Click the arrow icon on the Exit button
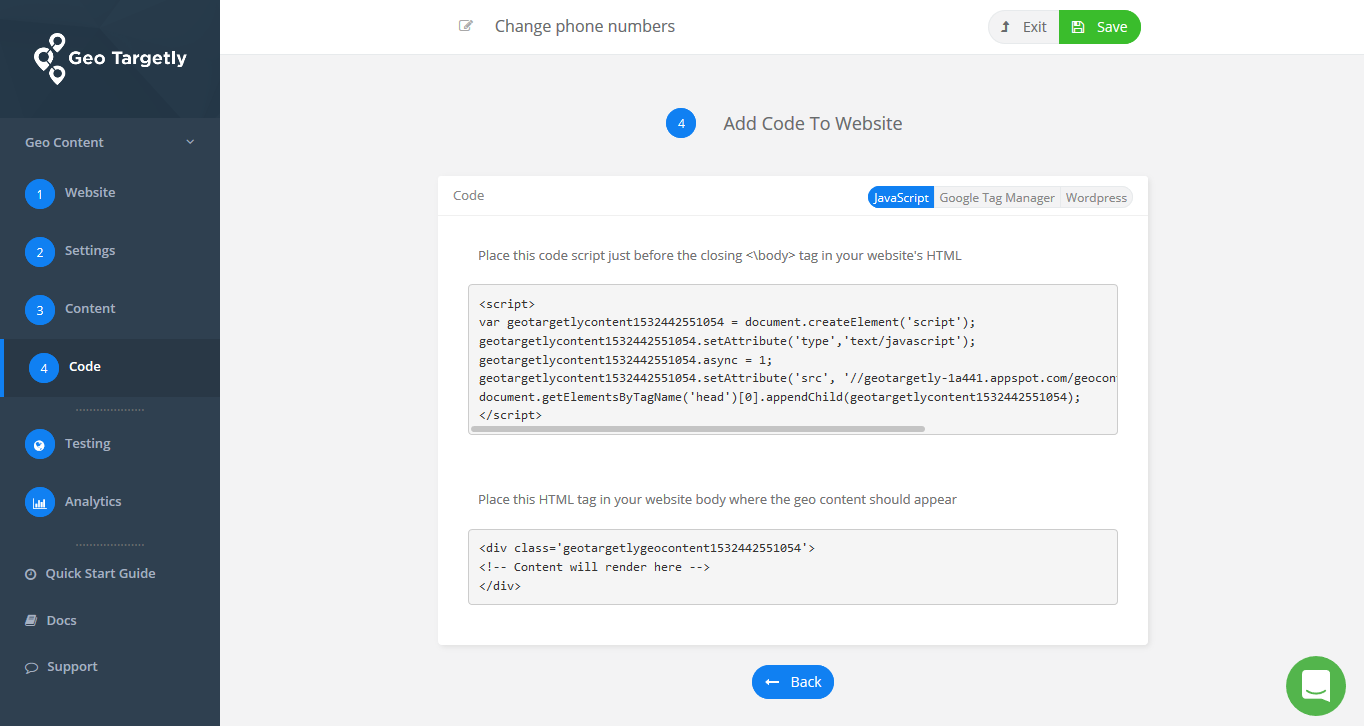This screenshot has width=1364, height=726. 1005,27
